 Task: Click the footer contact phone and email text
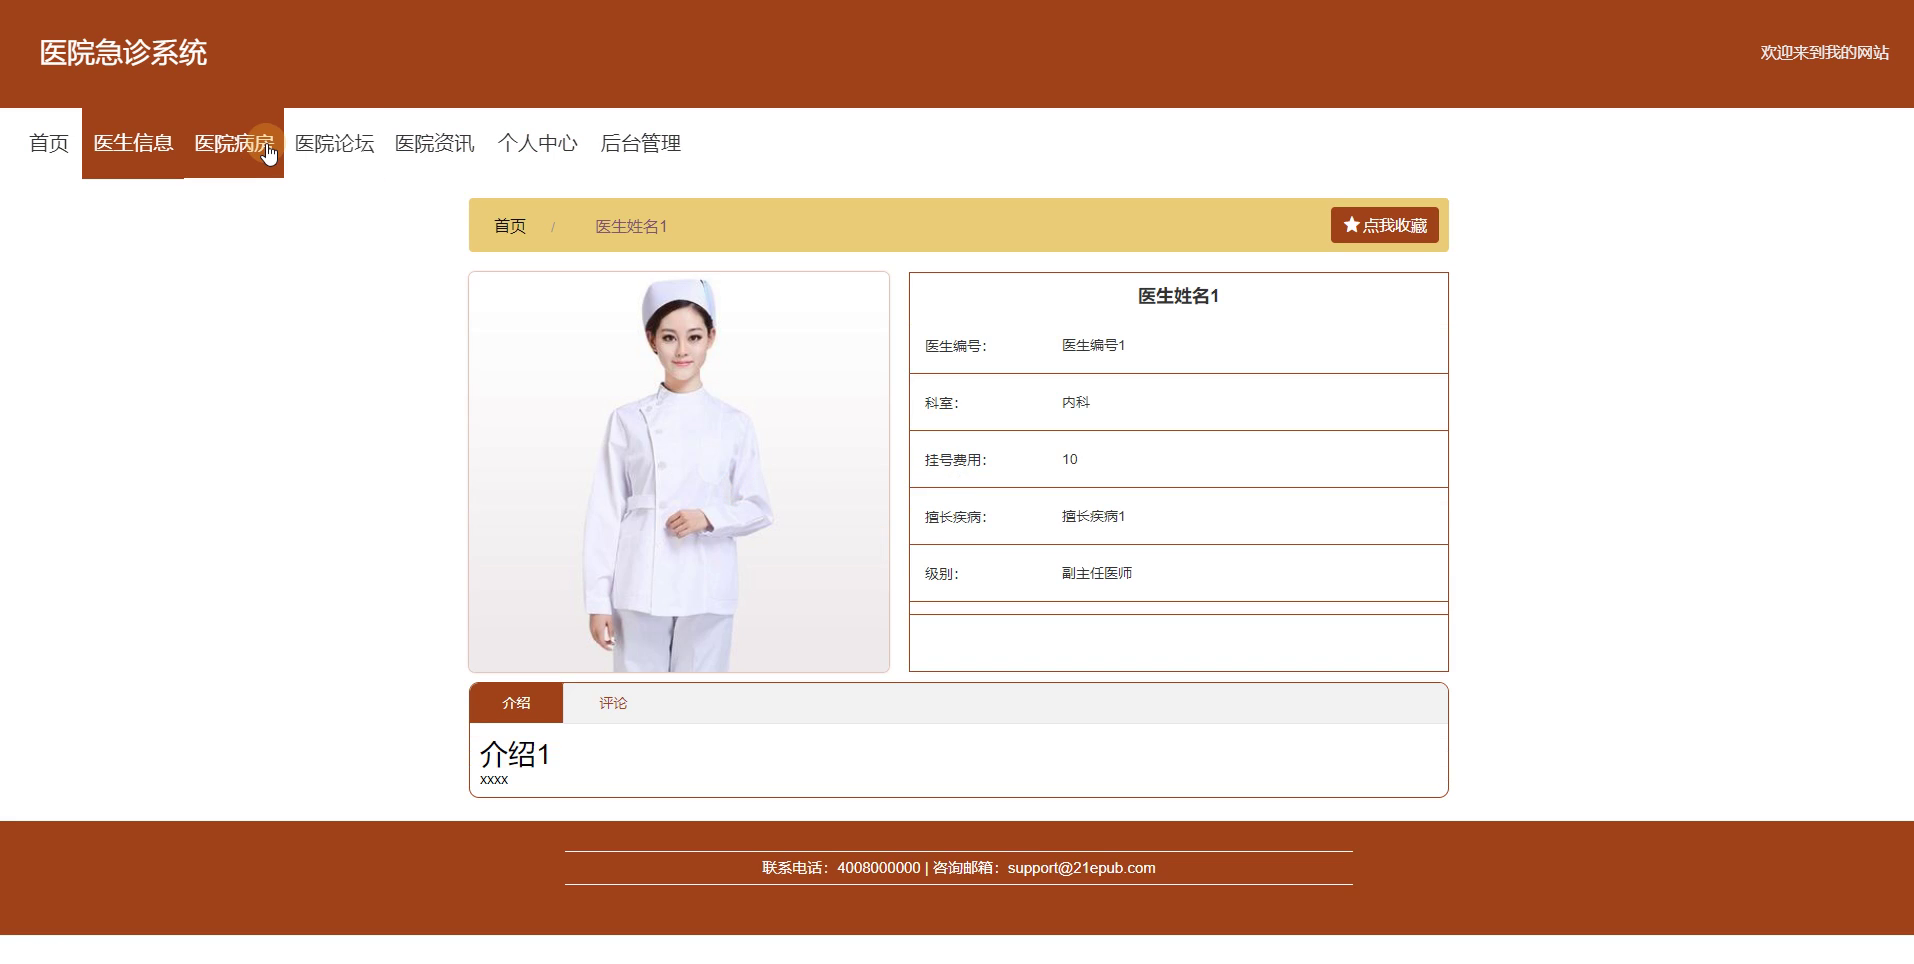coord(958,868)
